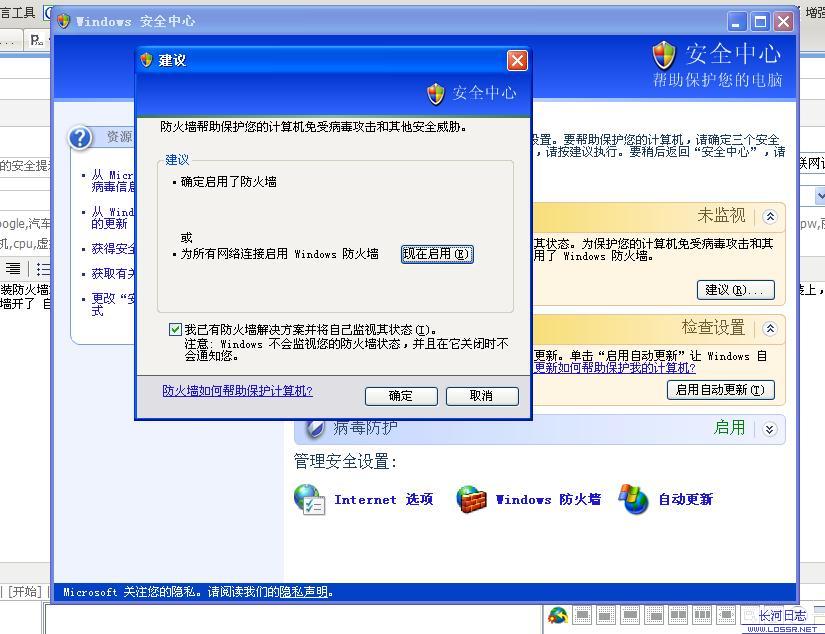Click the 未监视 status text
Screen dimensions: 825x634
click(x=721, y=215)
